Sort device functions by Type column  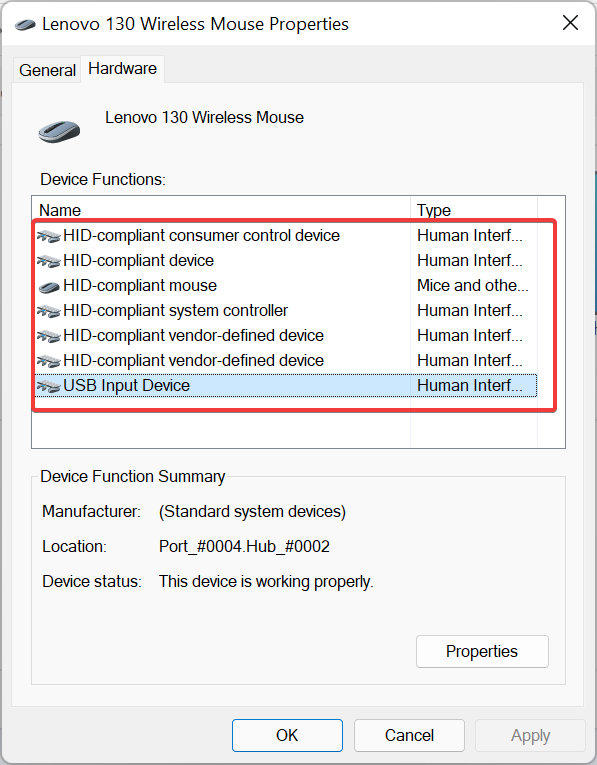474,210
